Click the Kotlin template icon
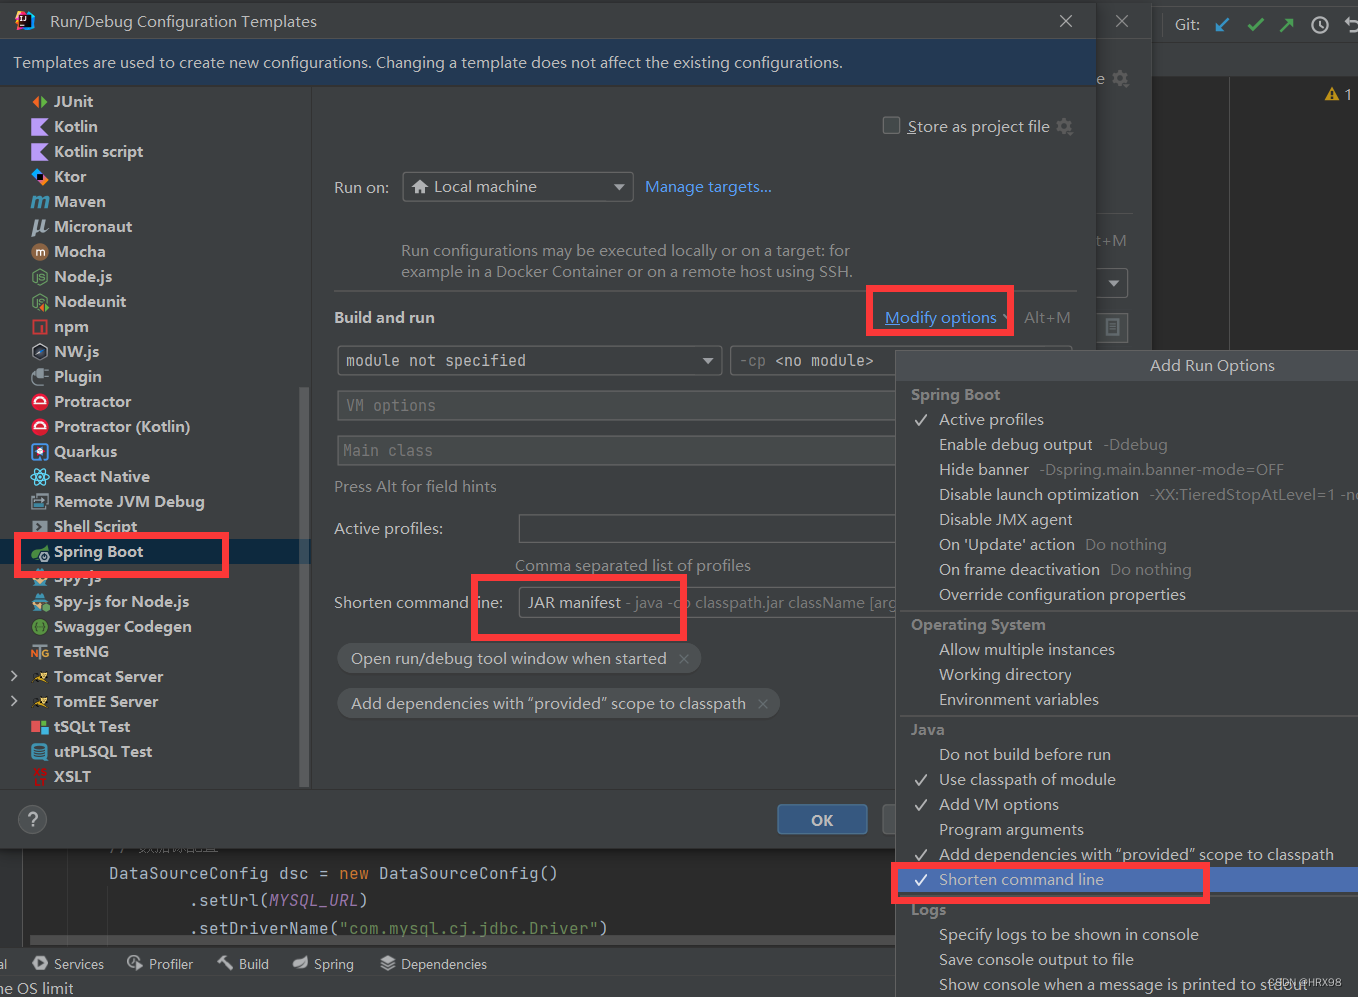Image resolution: width=1358 pixels, height=997 pixels. pyautogui.click(x=40, y=127)
